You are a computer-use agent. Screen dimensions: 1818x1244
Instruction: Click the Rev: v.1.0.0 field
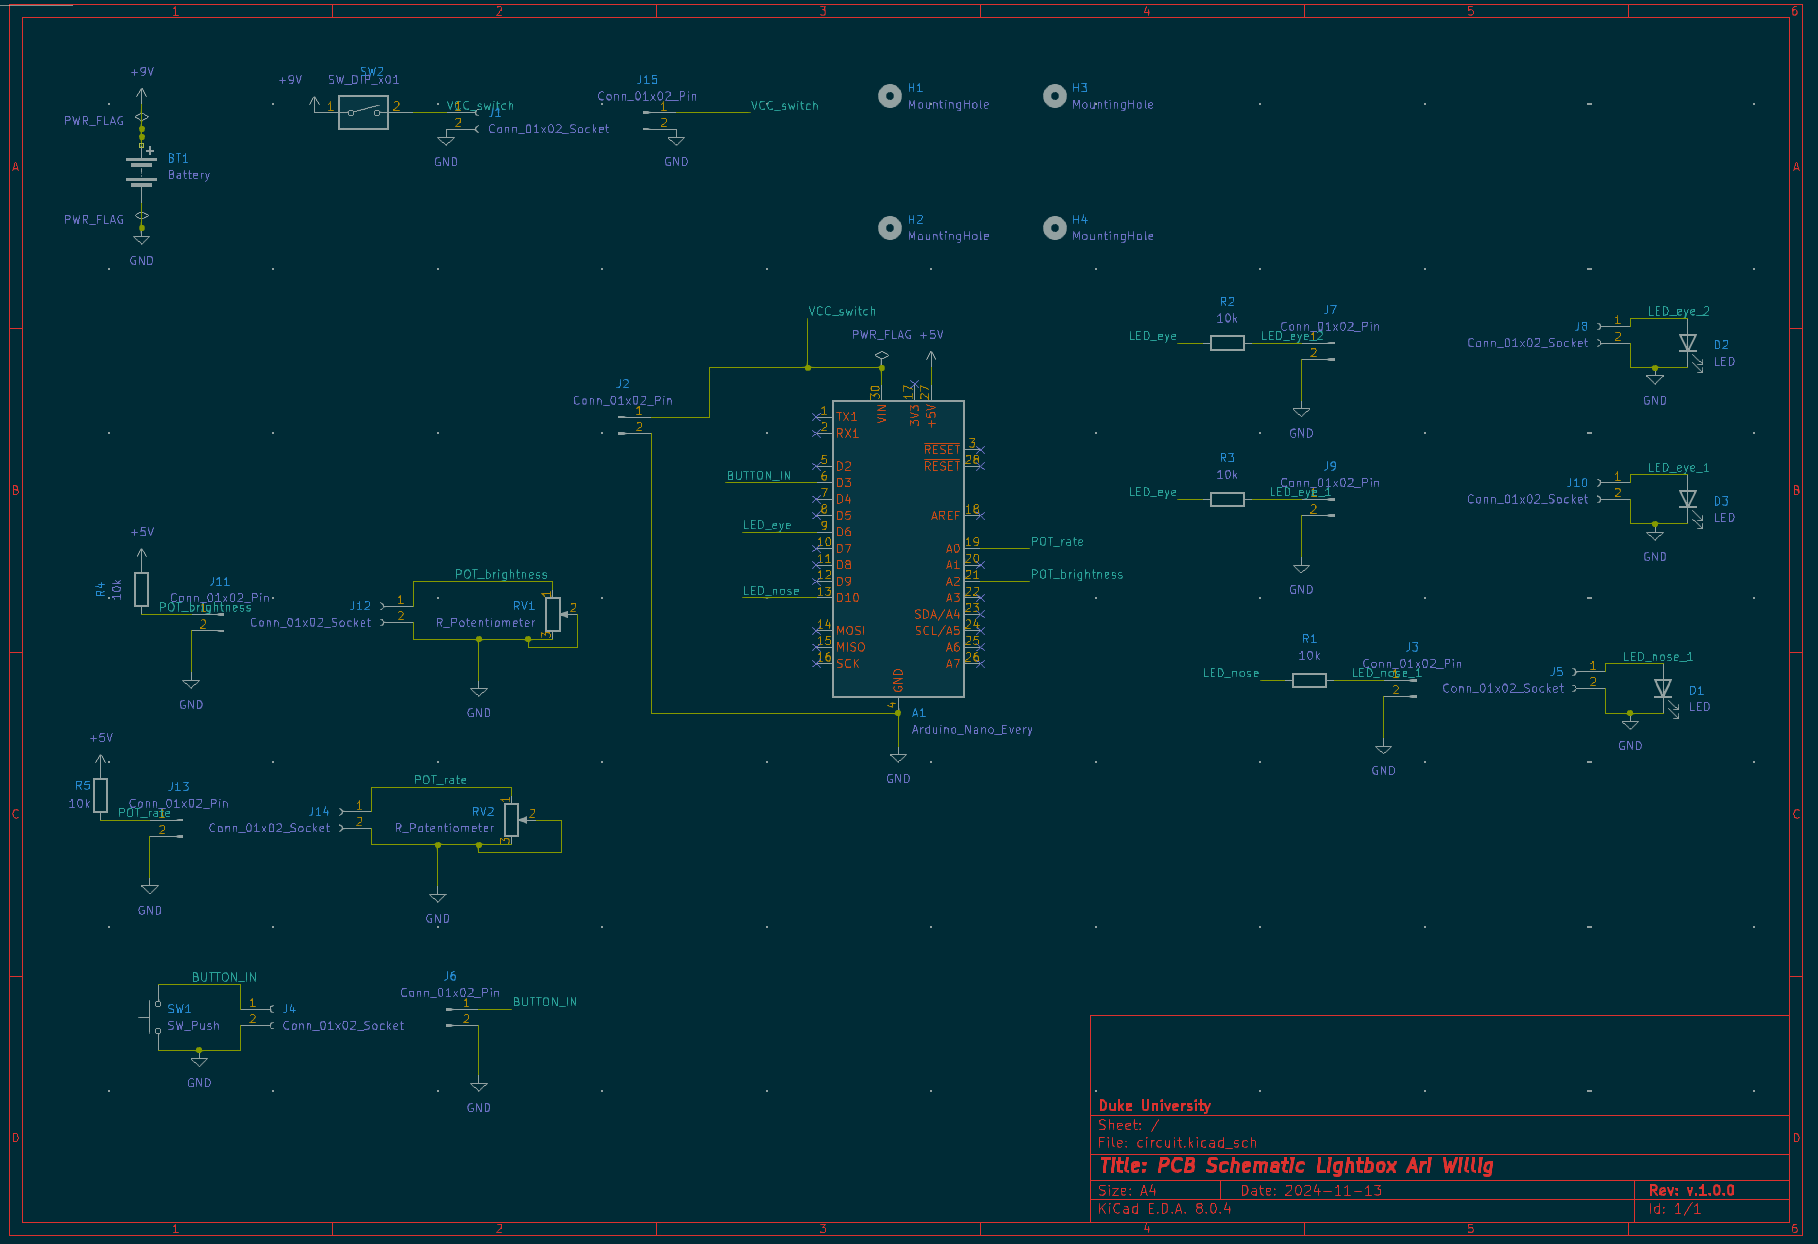coord(1692,1191)
